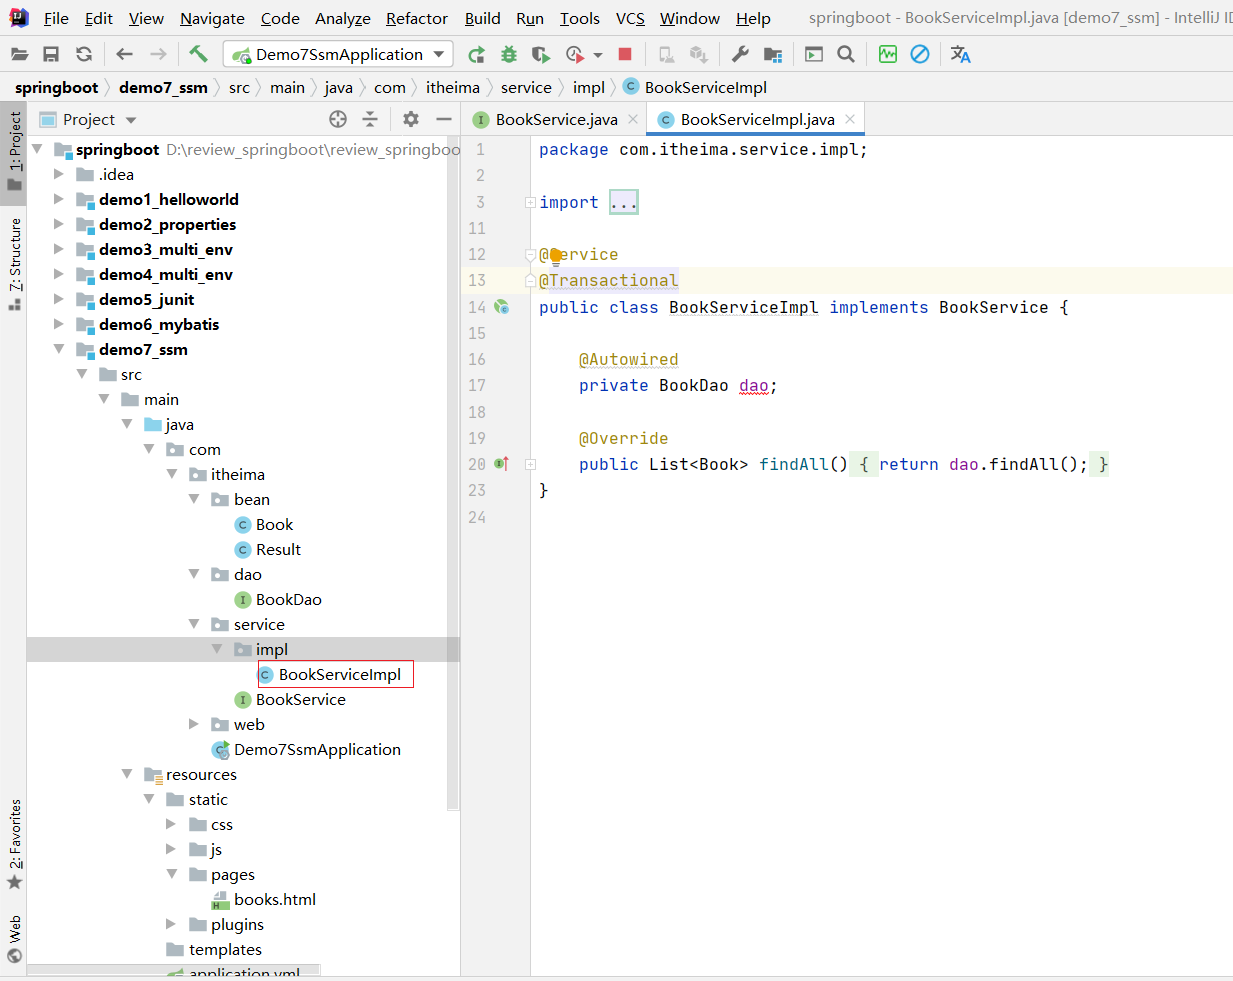Select the books.html file in the project tree

(274, 899)
